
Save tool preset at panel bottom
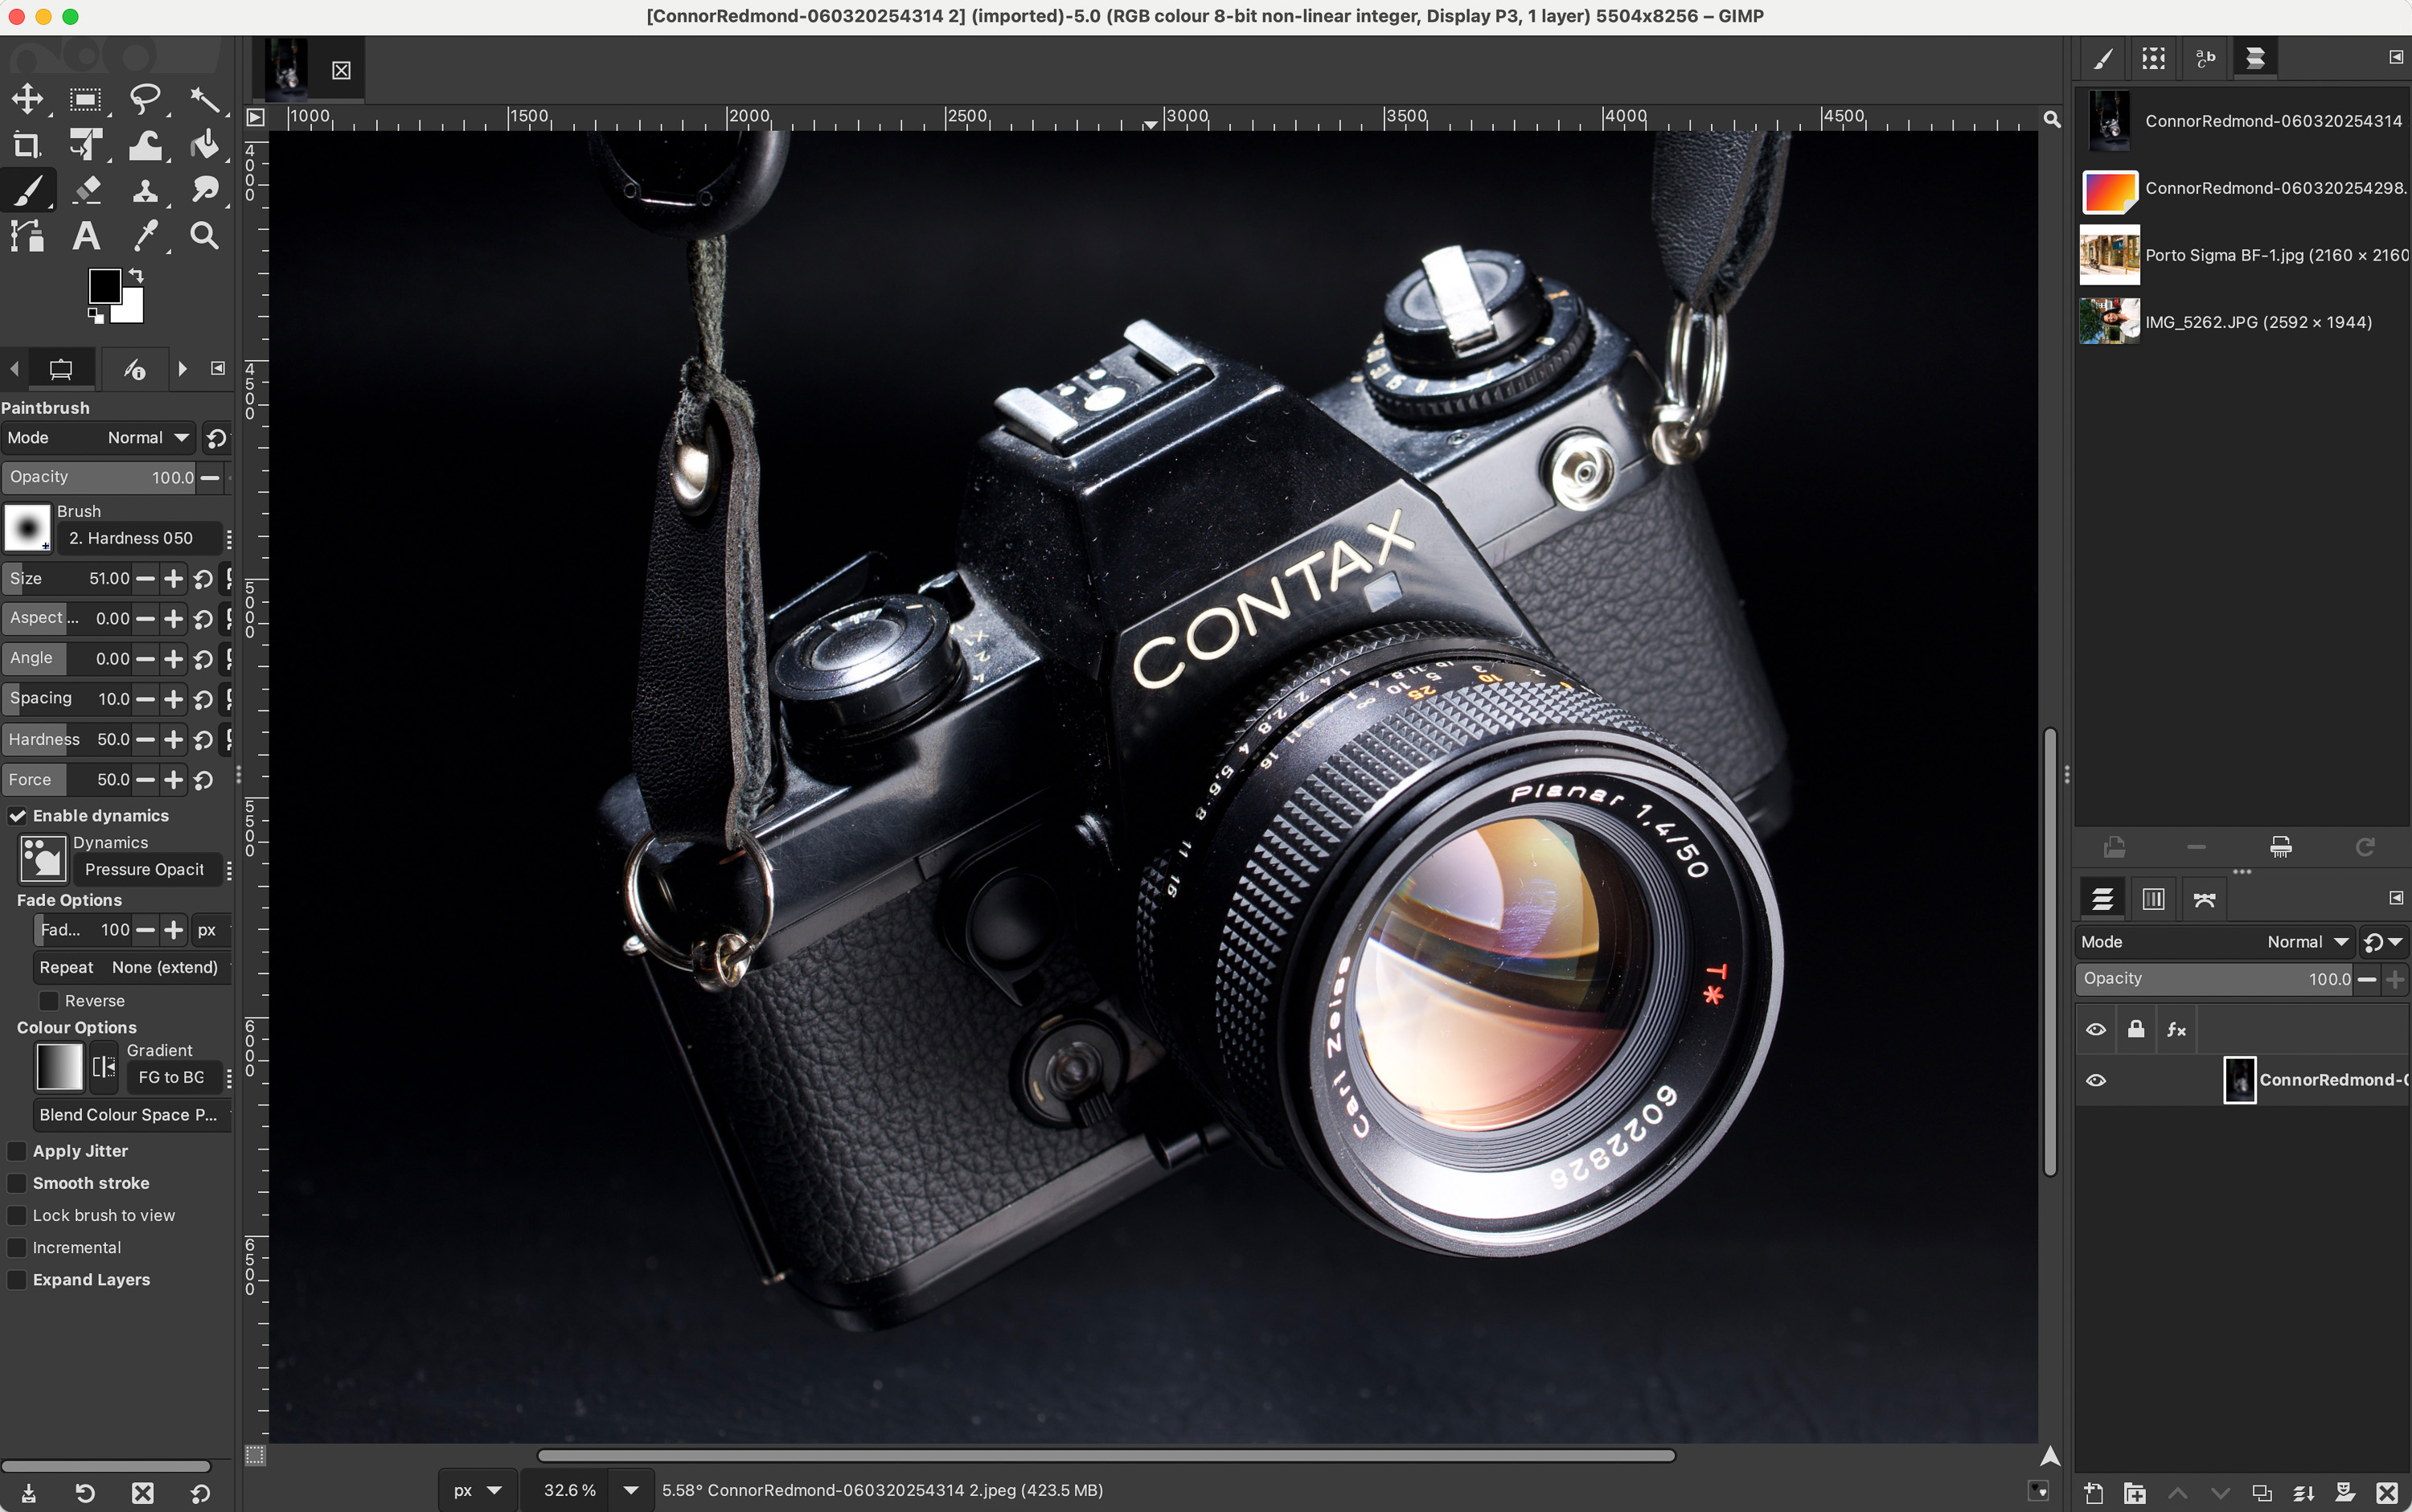click(x=28, y=1493)
